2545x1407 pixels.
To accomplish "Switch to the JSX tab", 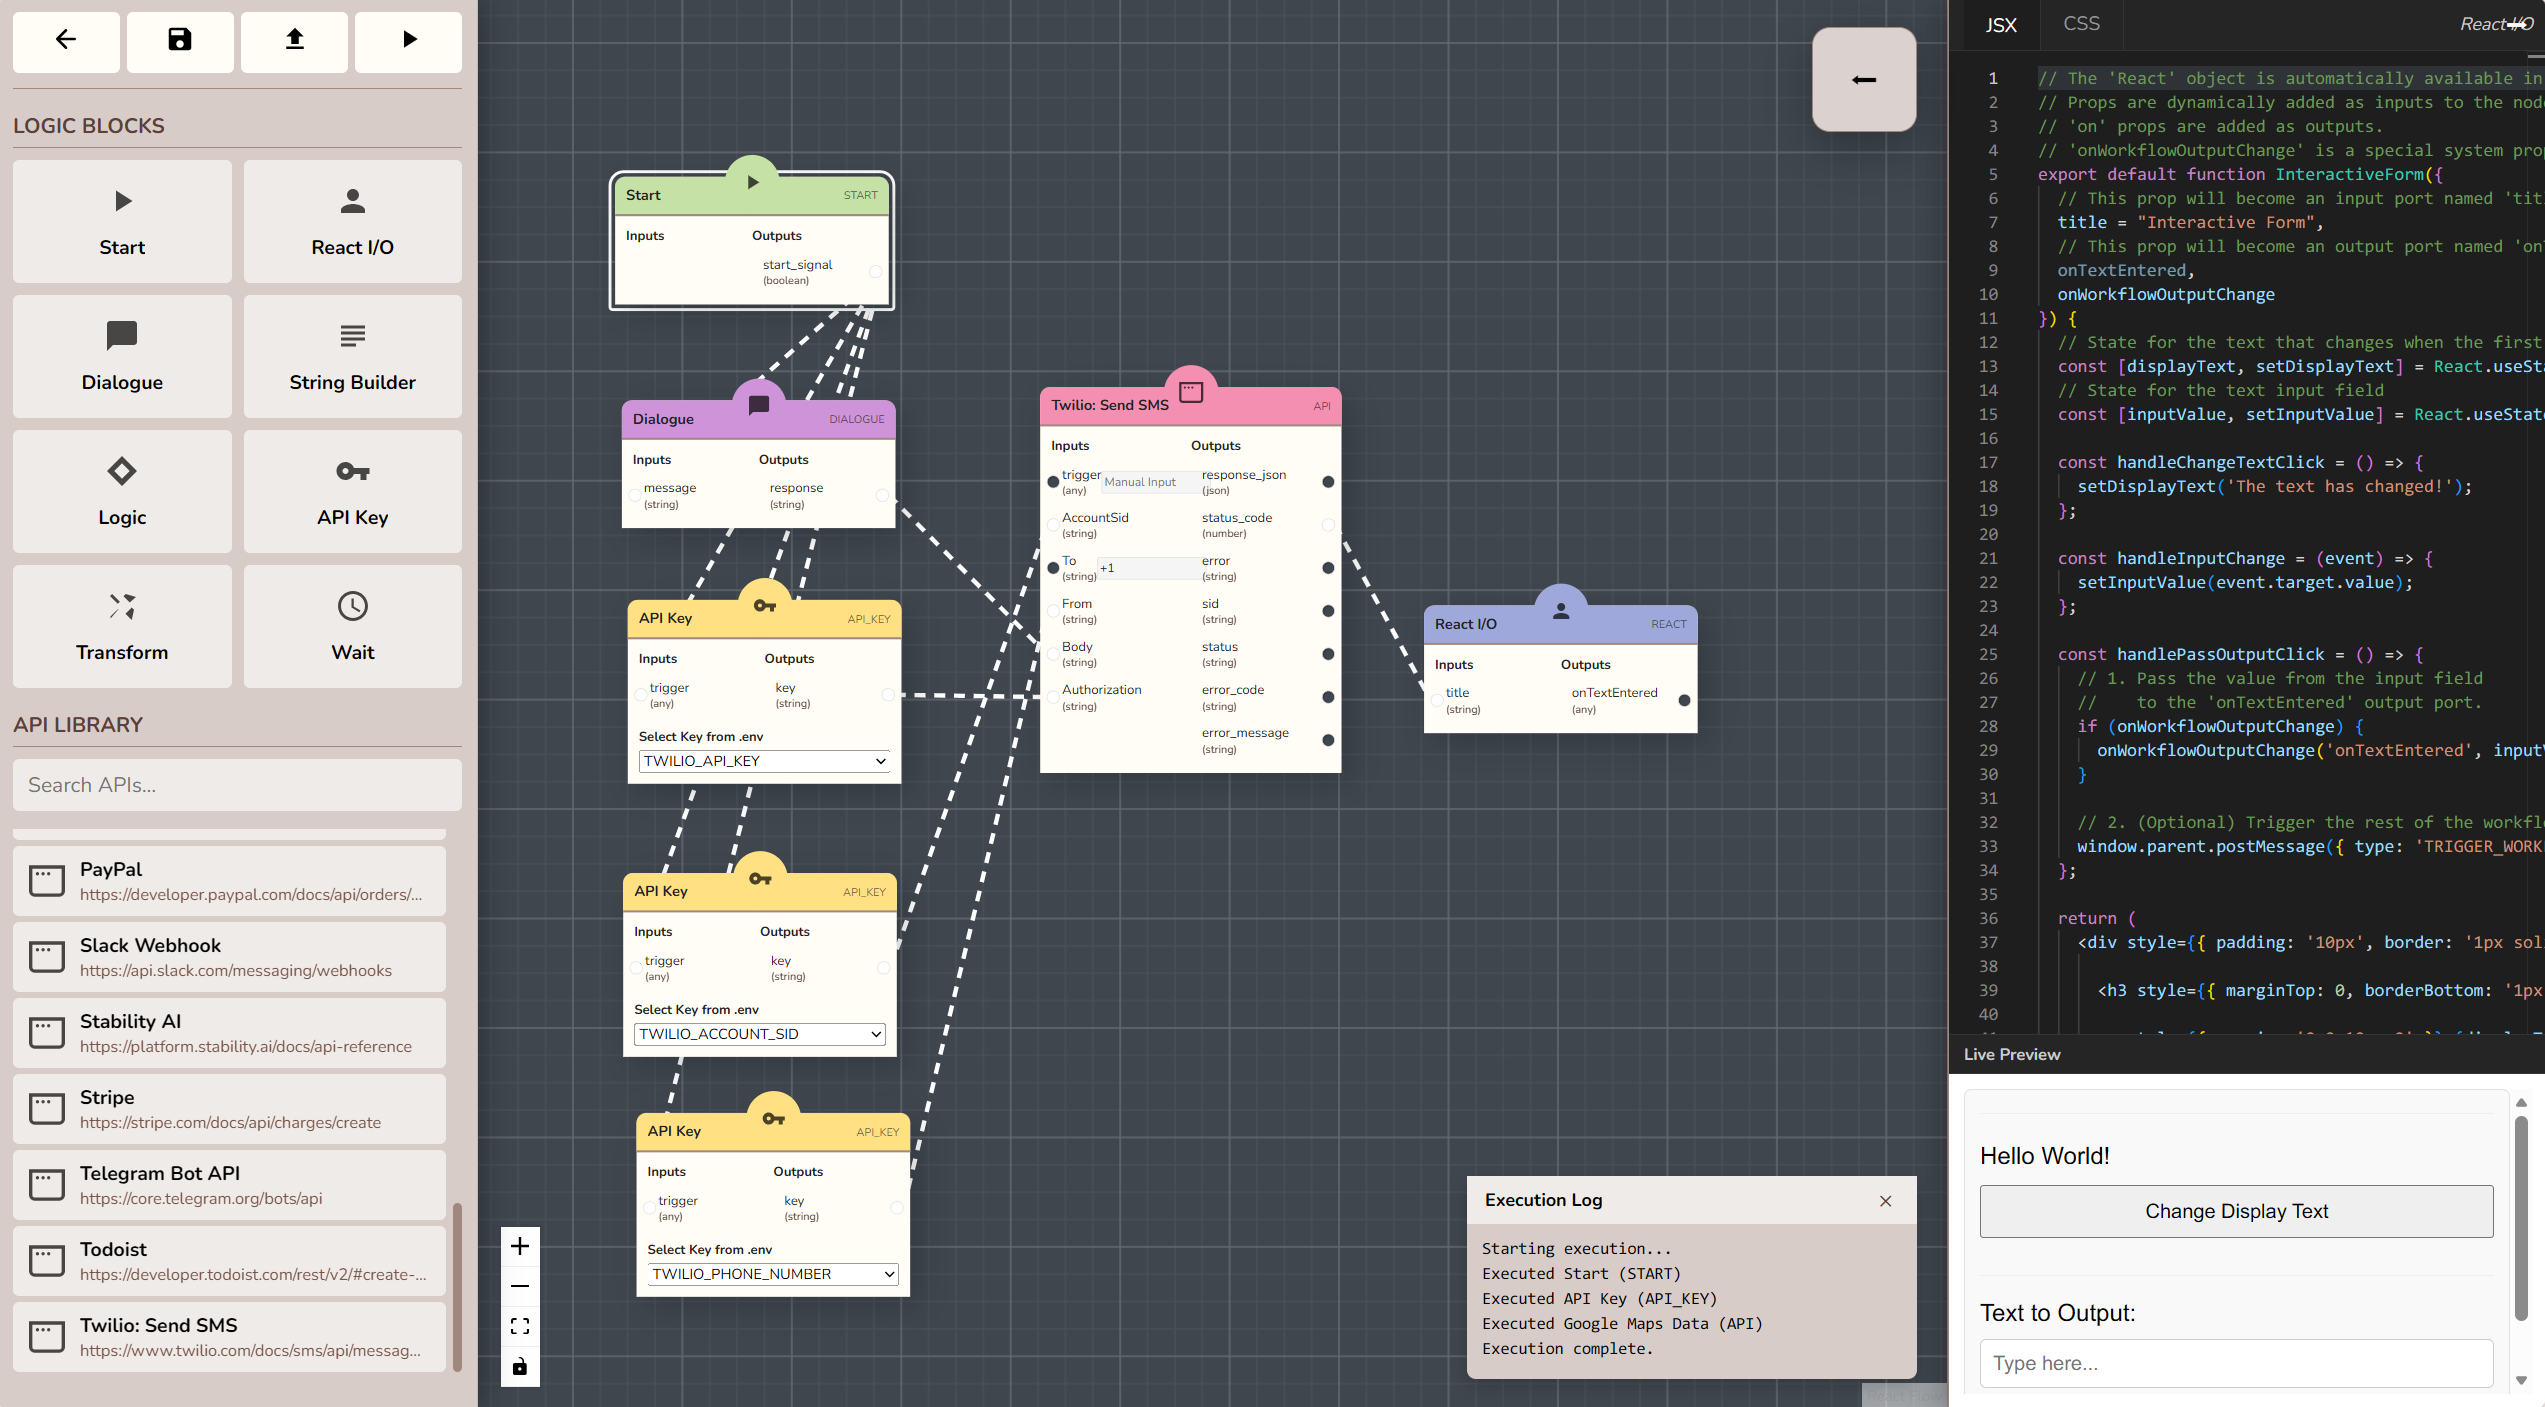I will (2000, 25).
